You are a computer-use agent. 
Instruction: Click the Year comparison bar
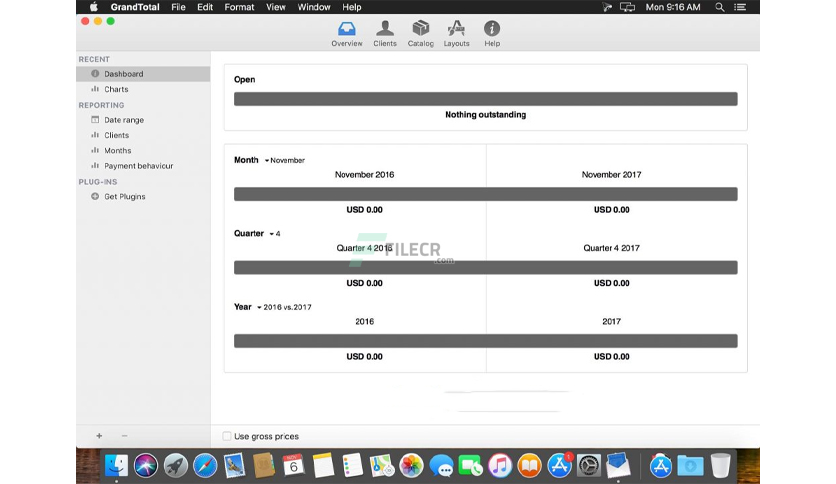[x=485, y=341]
